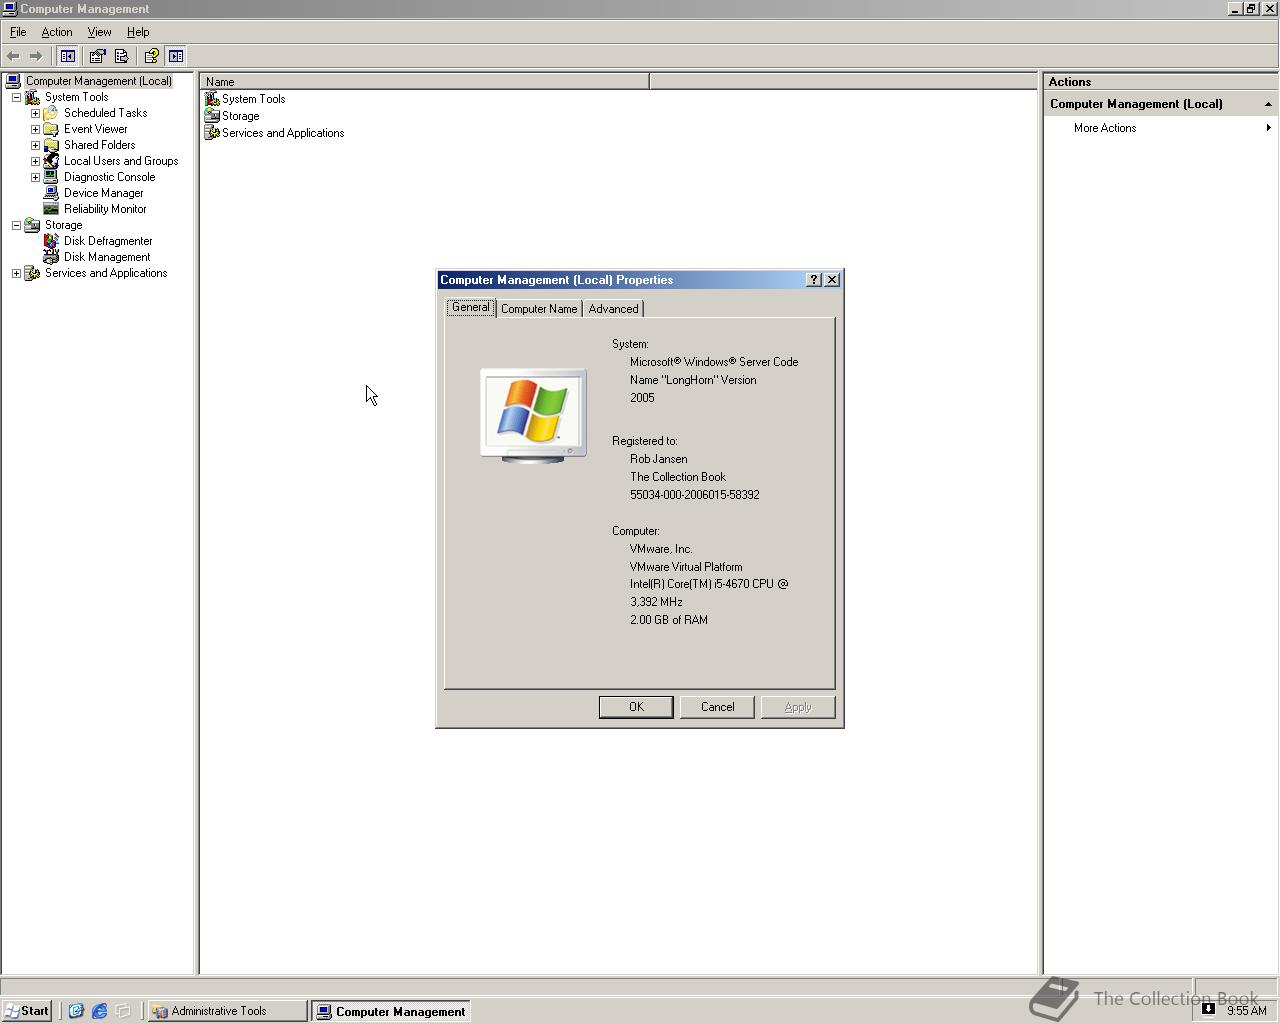Image resolution: width=1280 pixels, height=1024 pixels.
Task: Click OK in the Properties dialog
Action: coord(636,707)
